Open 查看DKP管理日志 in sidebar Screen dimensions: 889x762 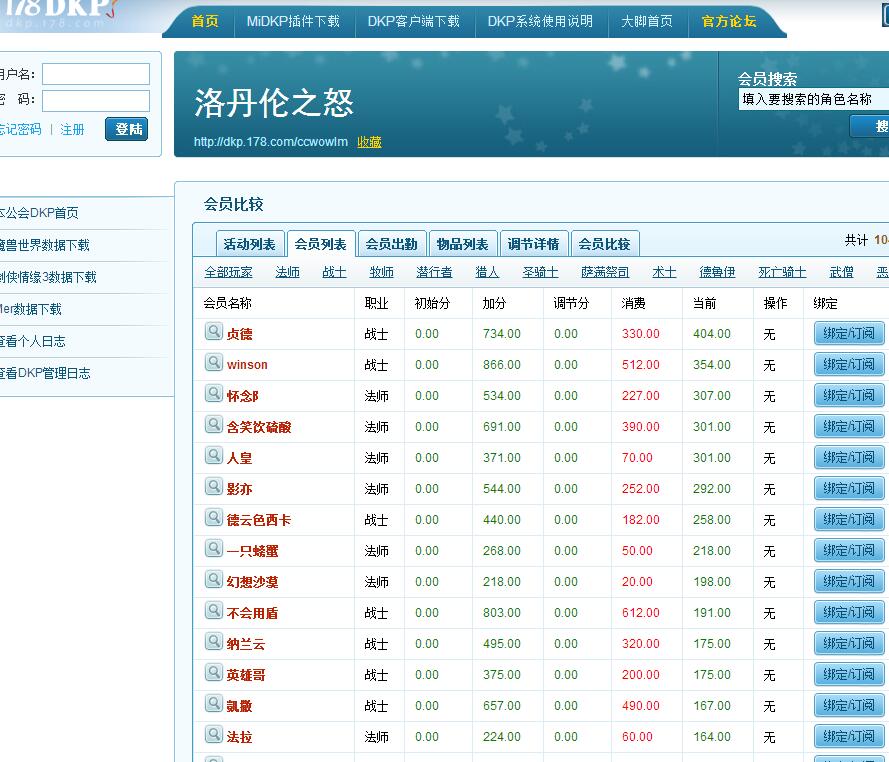[x=45, y=373]
